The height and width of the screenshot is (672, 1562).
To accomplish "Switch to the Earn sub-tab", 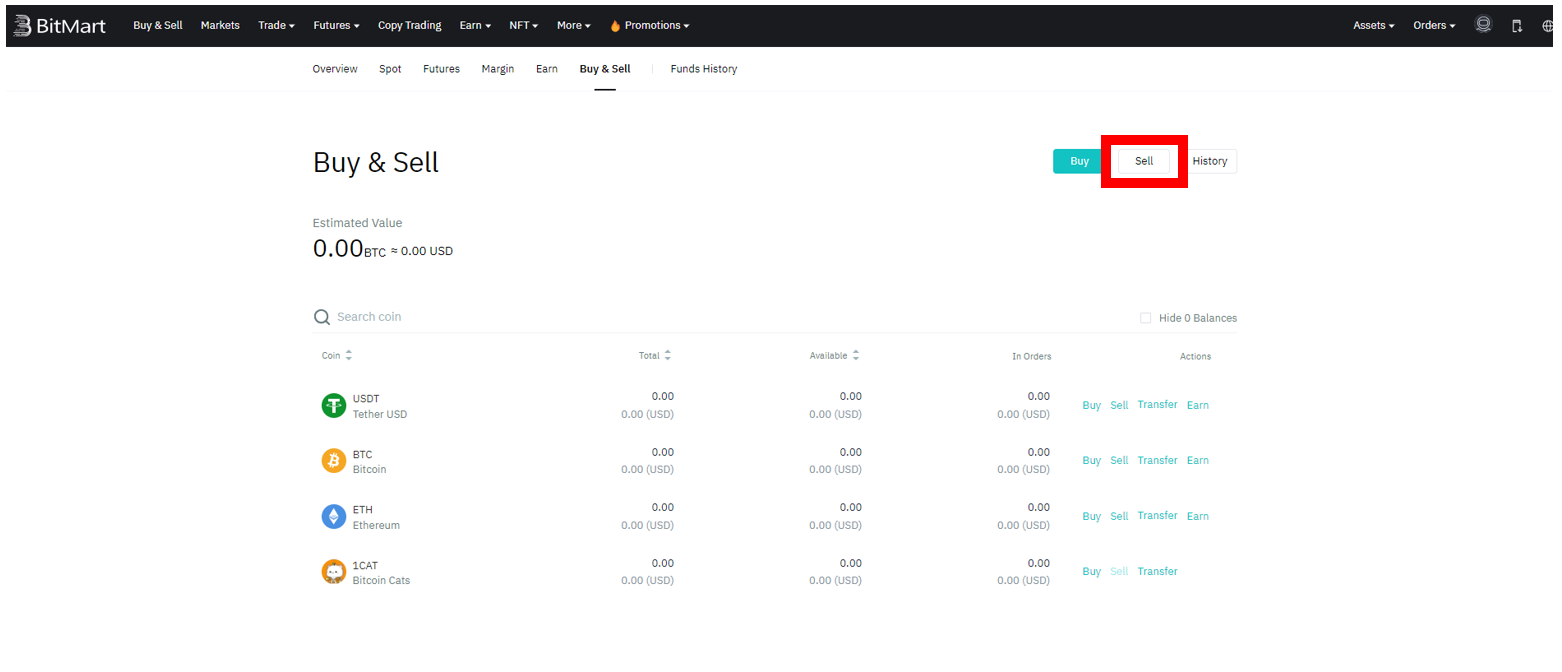I will (547, 69).
